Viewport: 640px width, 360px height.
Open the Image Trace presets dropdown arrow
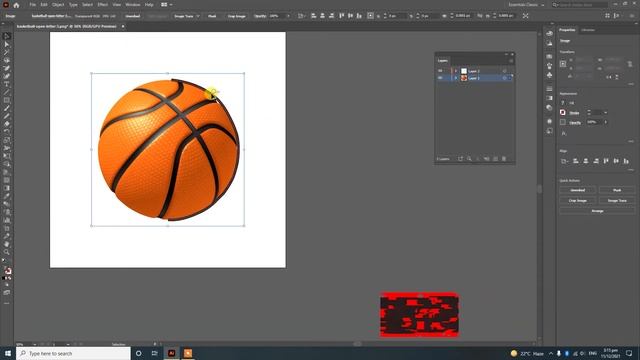pyautogui.click(x=198, y=16)
